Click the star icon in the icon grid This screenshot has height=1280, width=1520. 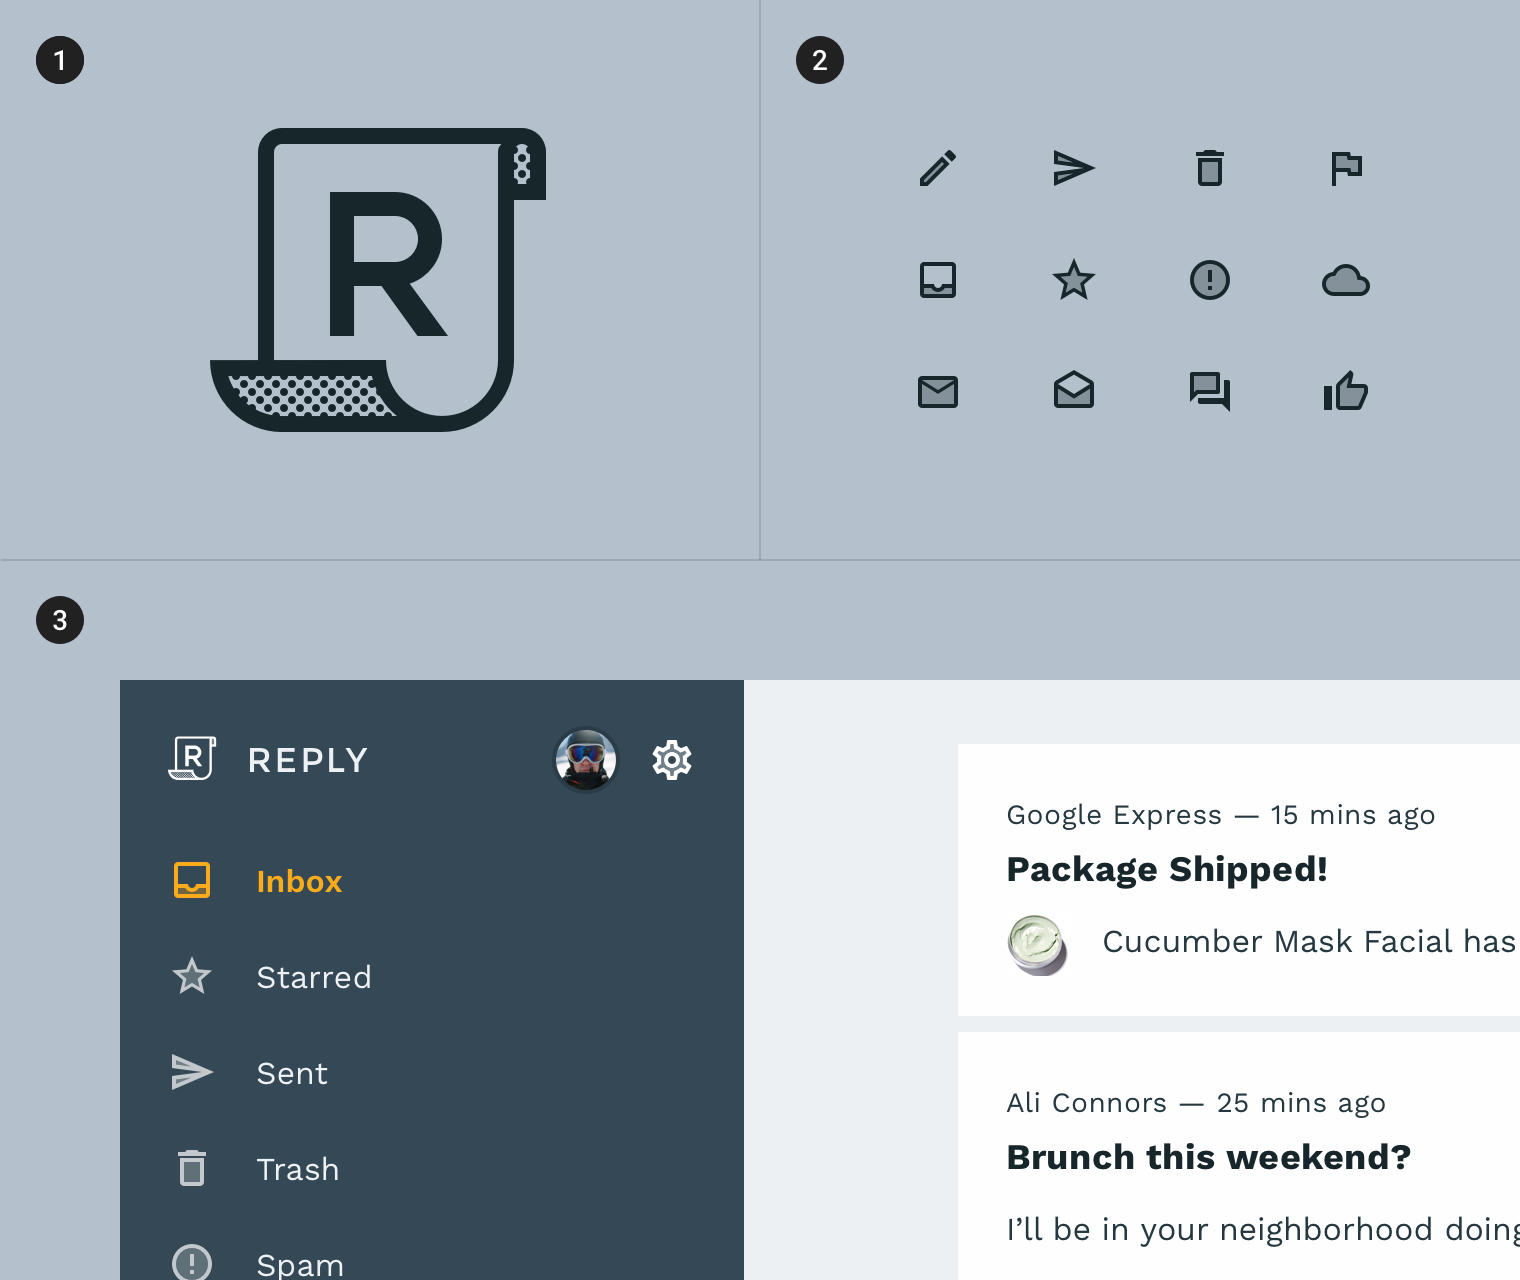[x=1073, y=281]
